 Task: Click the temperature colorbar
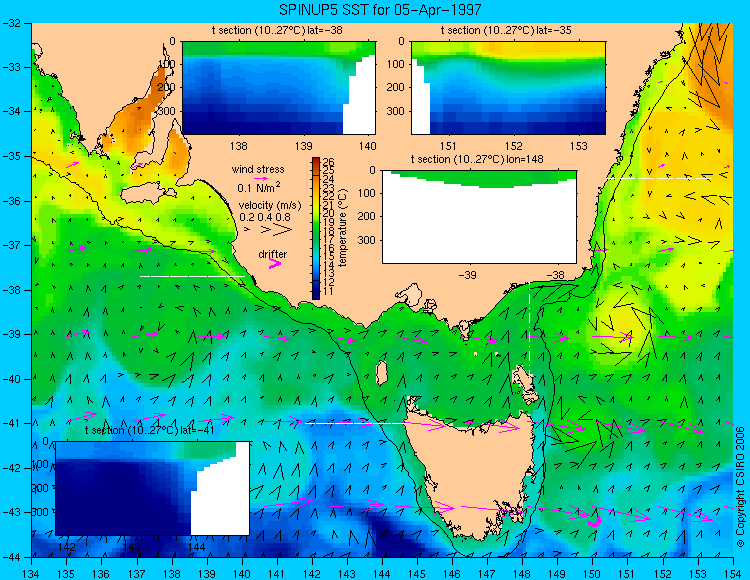316,228
